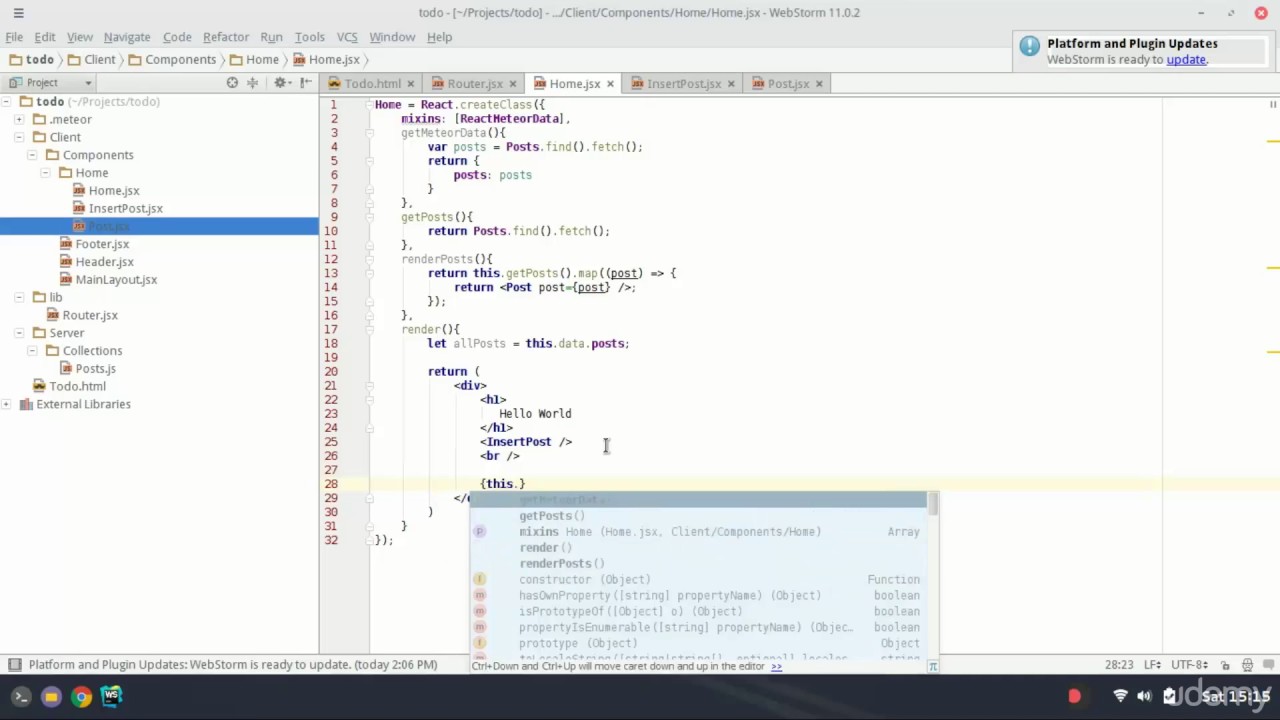Select Home.jsx in the project tree
1280x720 pixels.
(113, 191)
